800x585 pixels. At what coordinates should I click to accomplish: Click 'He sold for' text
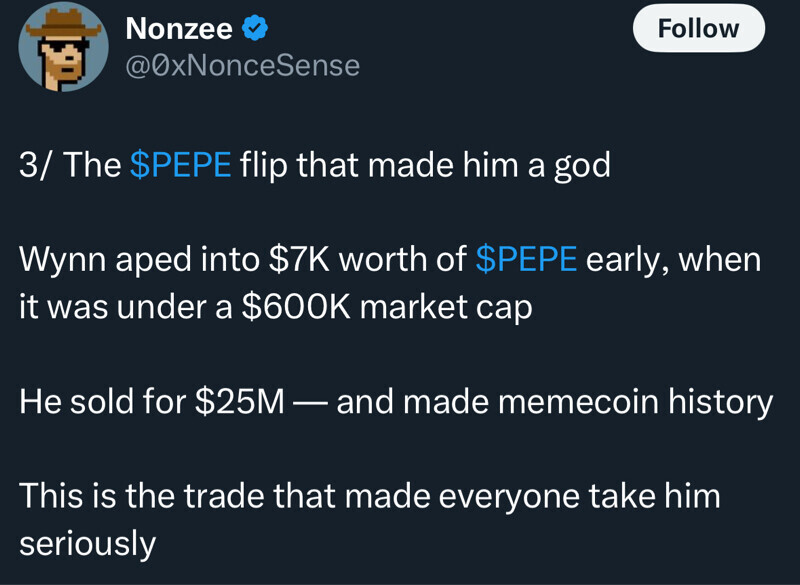pyautogui.click(x=101, y=401)
